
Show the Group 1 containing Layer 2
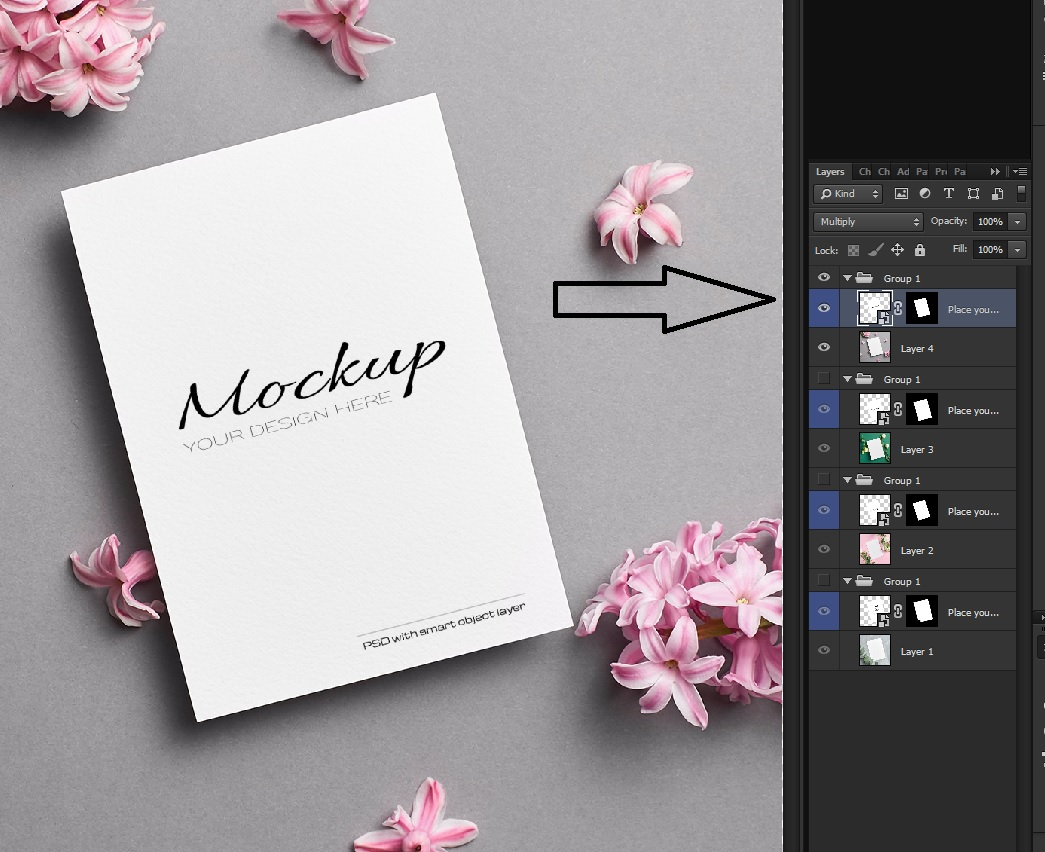pyautogui.click(x=824, y=479)
